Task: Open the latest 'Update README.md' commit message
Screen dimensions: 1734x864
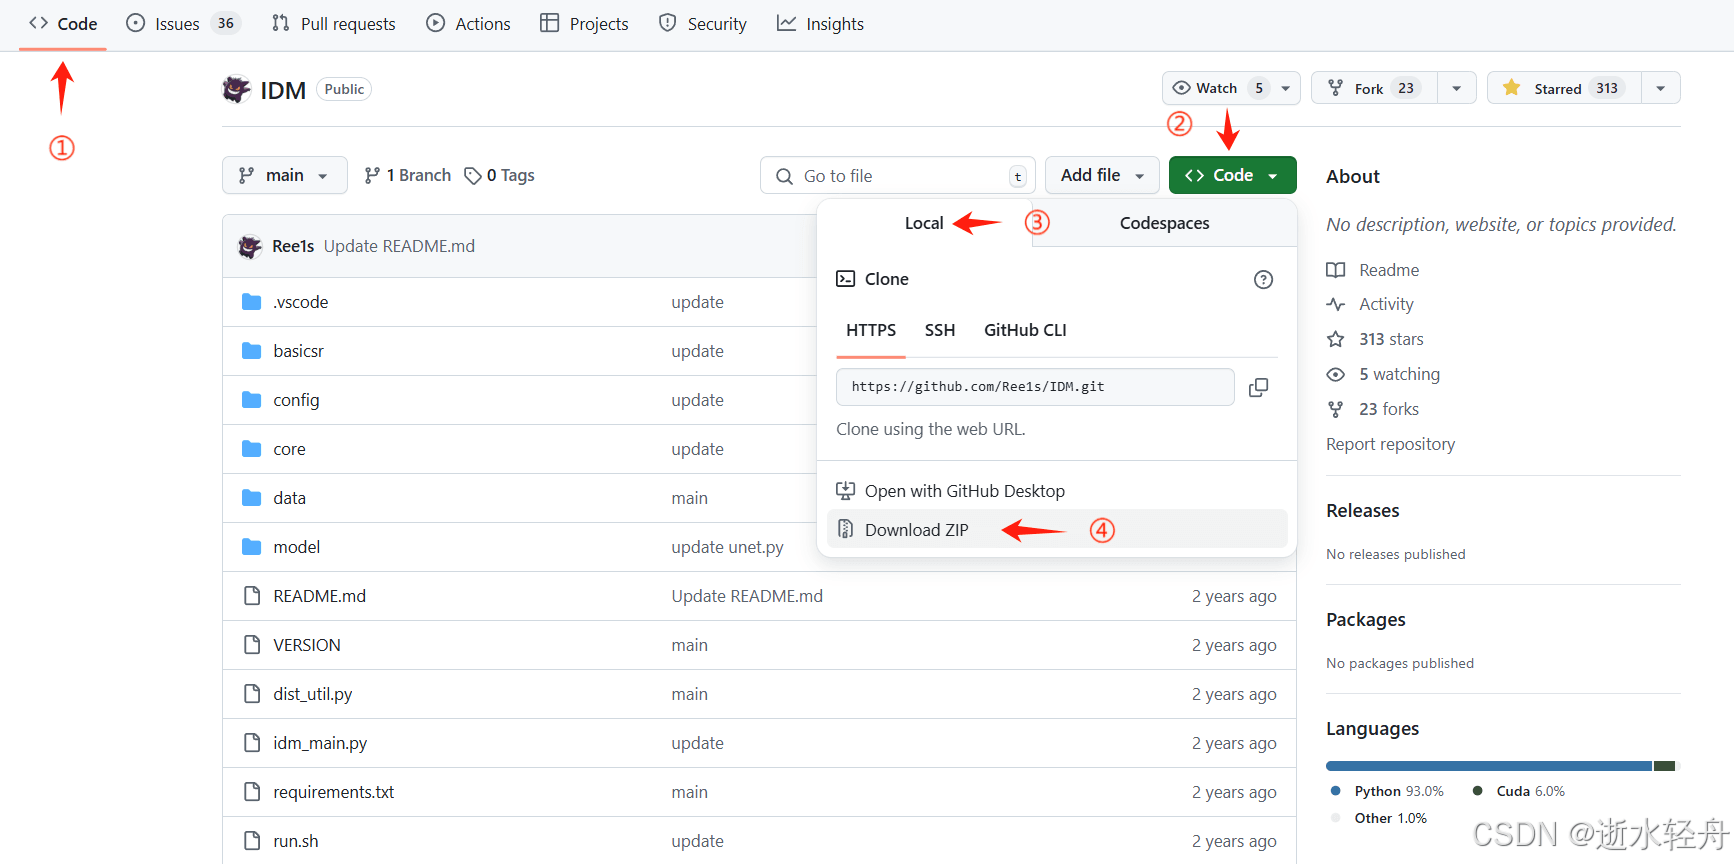Action: tap(400, 246)
